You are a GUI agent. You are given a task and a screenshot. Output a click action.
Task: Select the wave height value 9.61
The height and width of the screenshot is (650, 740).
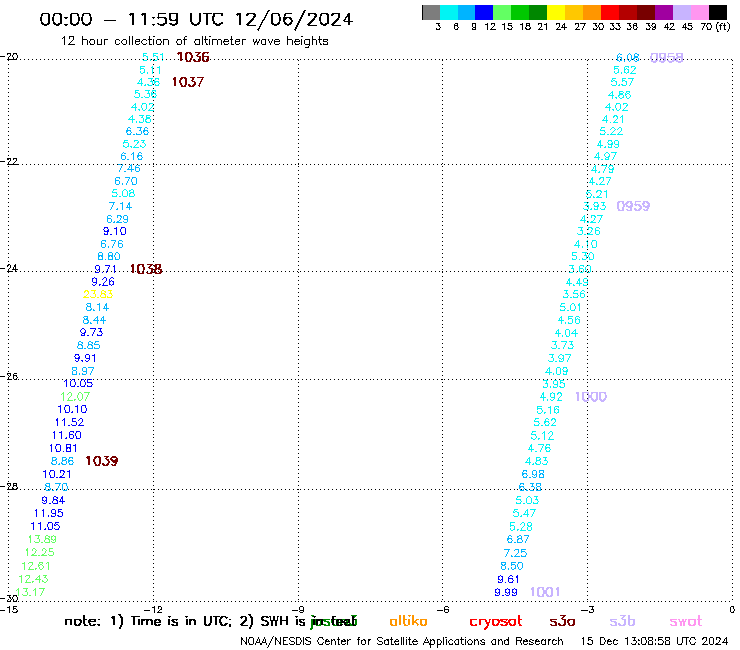tap(508, 579)
